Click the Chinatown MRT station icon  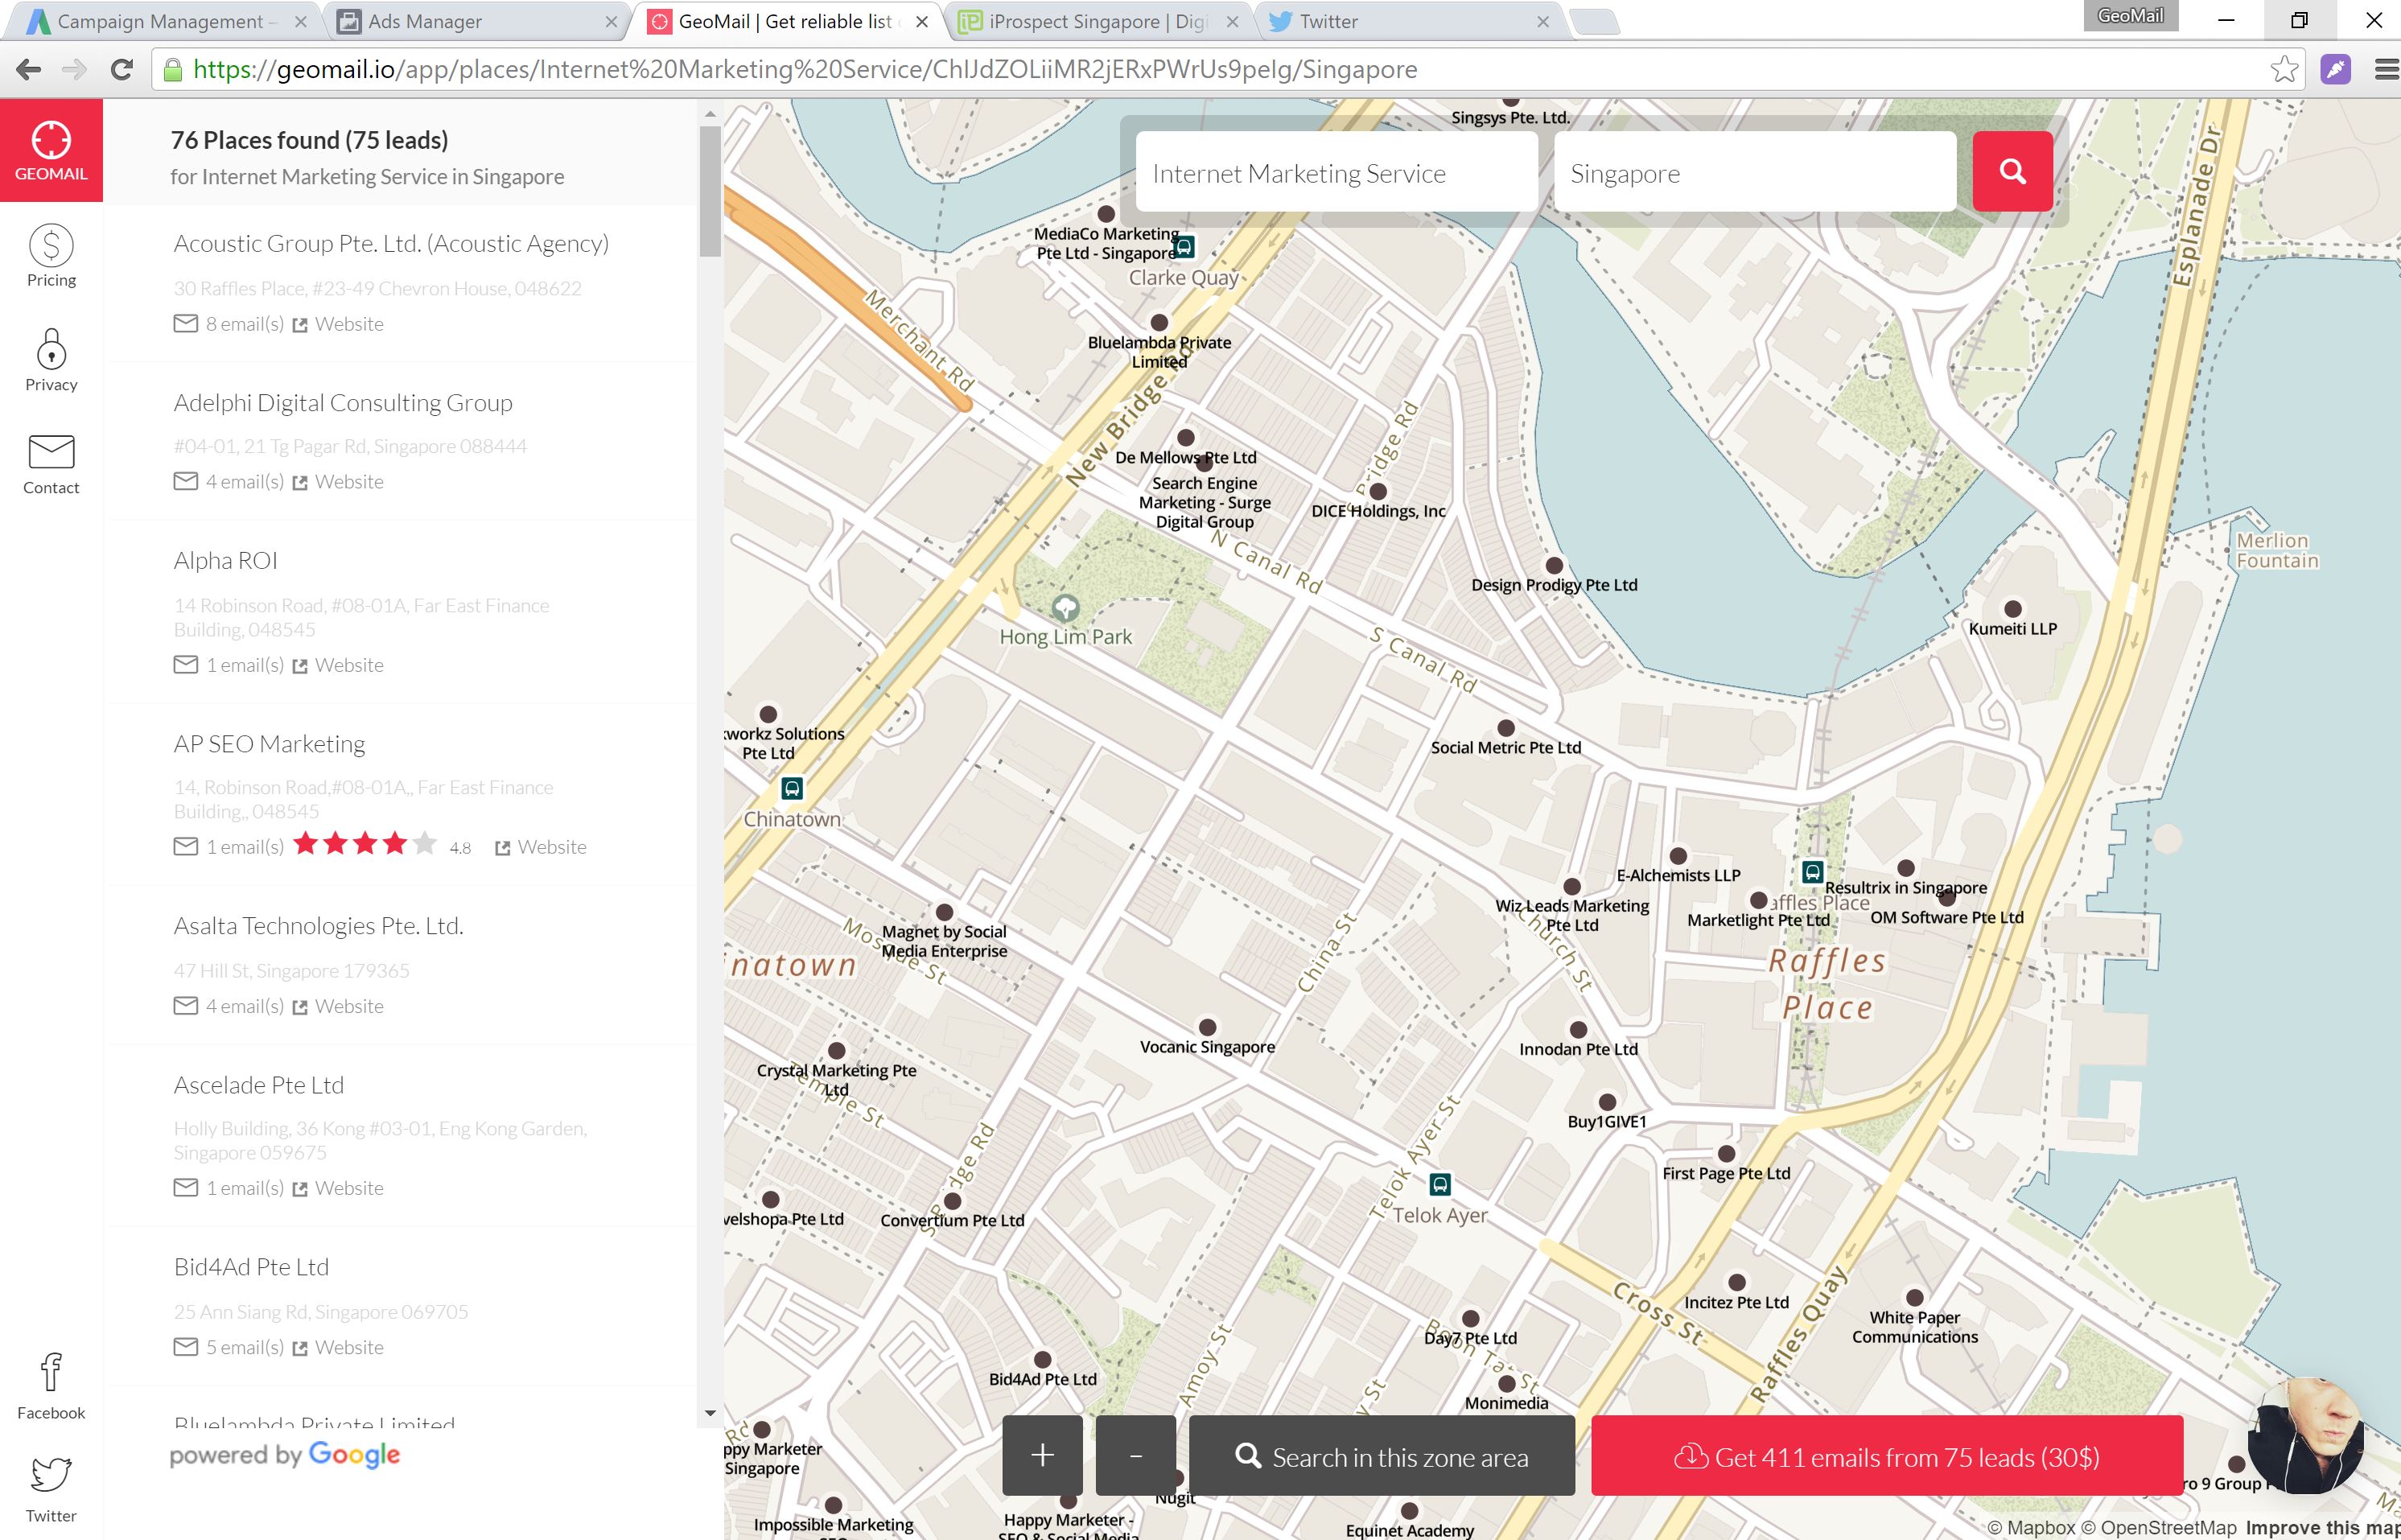pyautogui.click(x=792, y=788)
